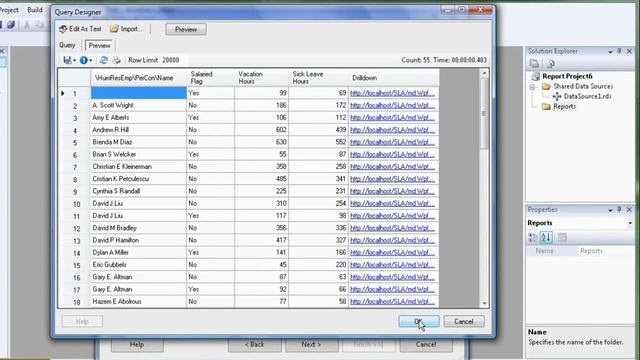Open the Build menu in Visual Studio
This screenshot has width=640, height=360.
pos(35,9)
